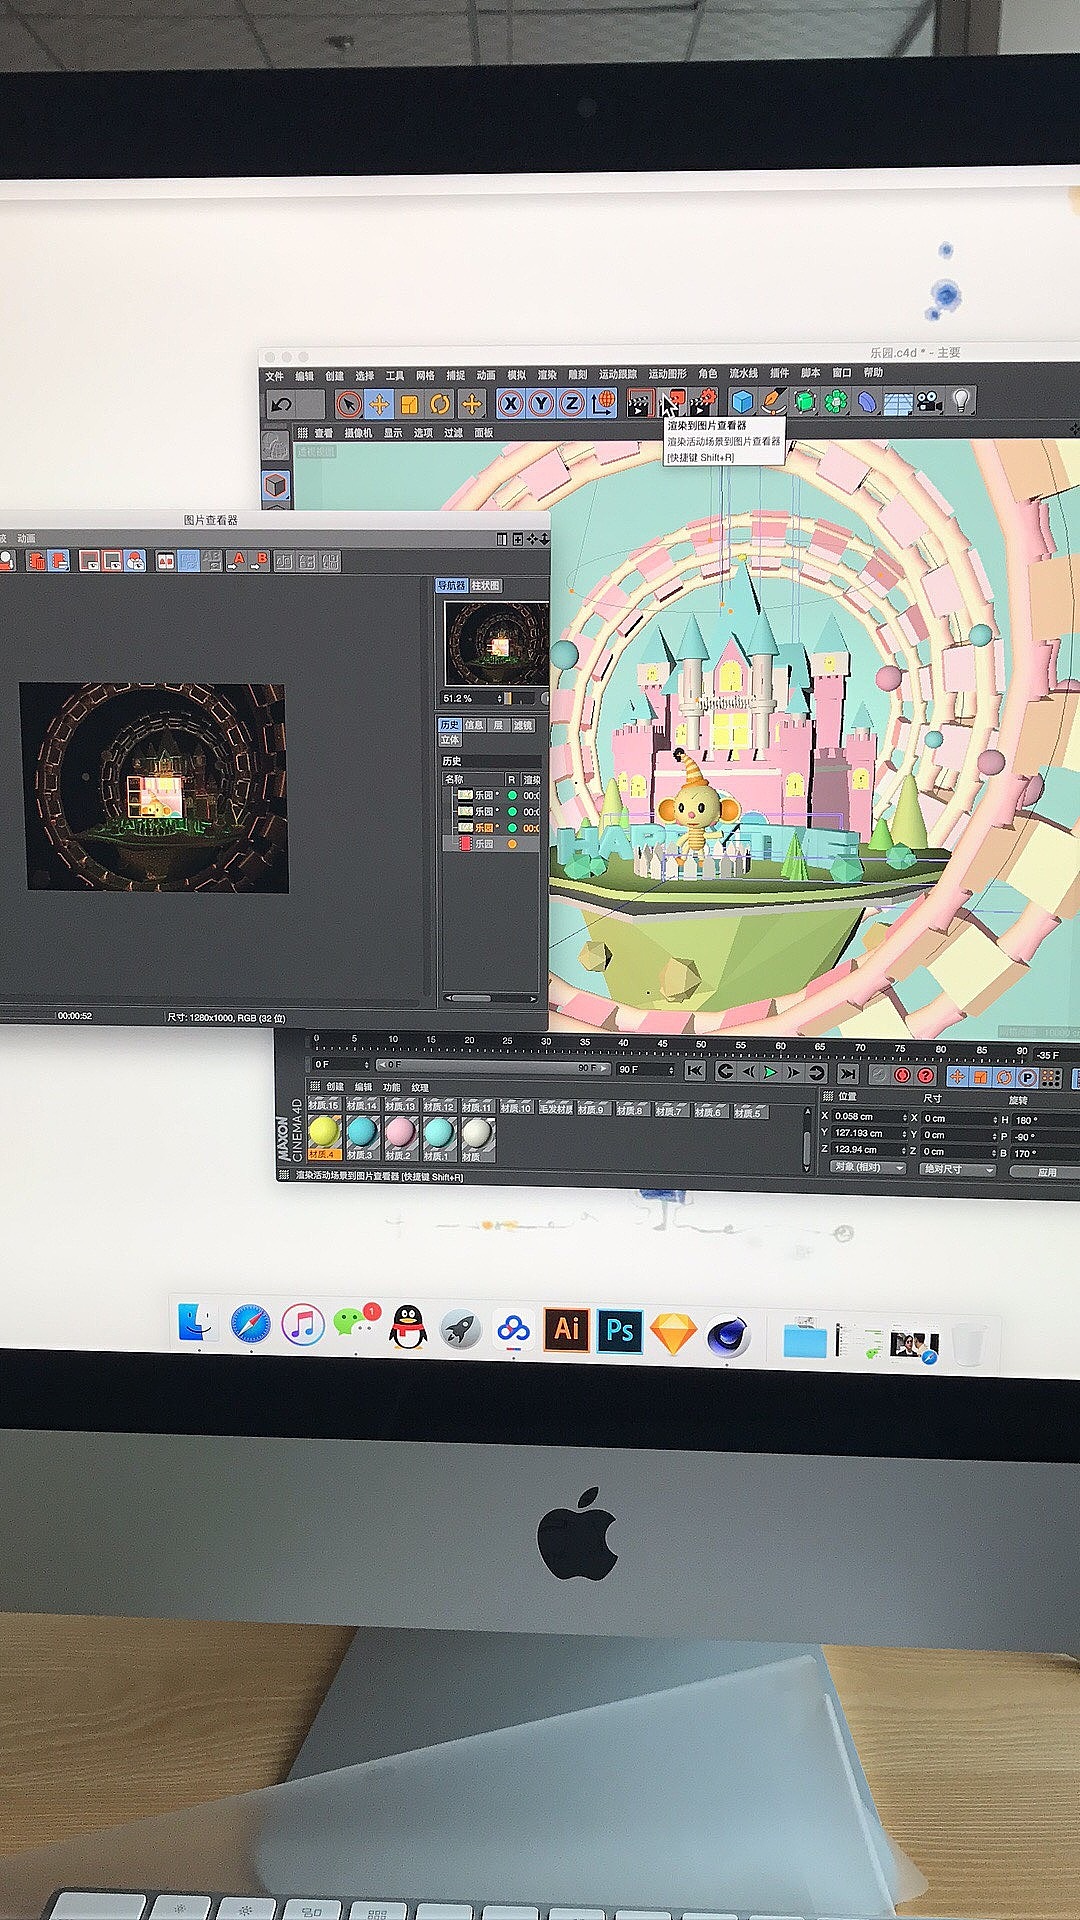Open the blue deformer bend icon
Screen dimensions: 1080x1920
pos(867,402)
